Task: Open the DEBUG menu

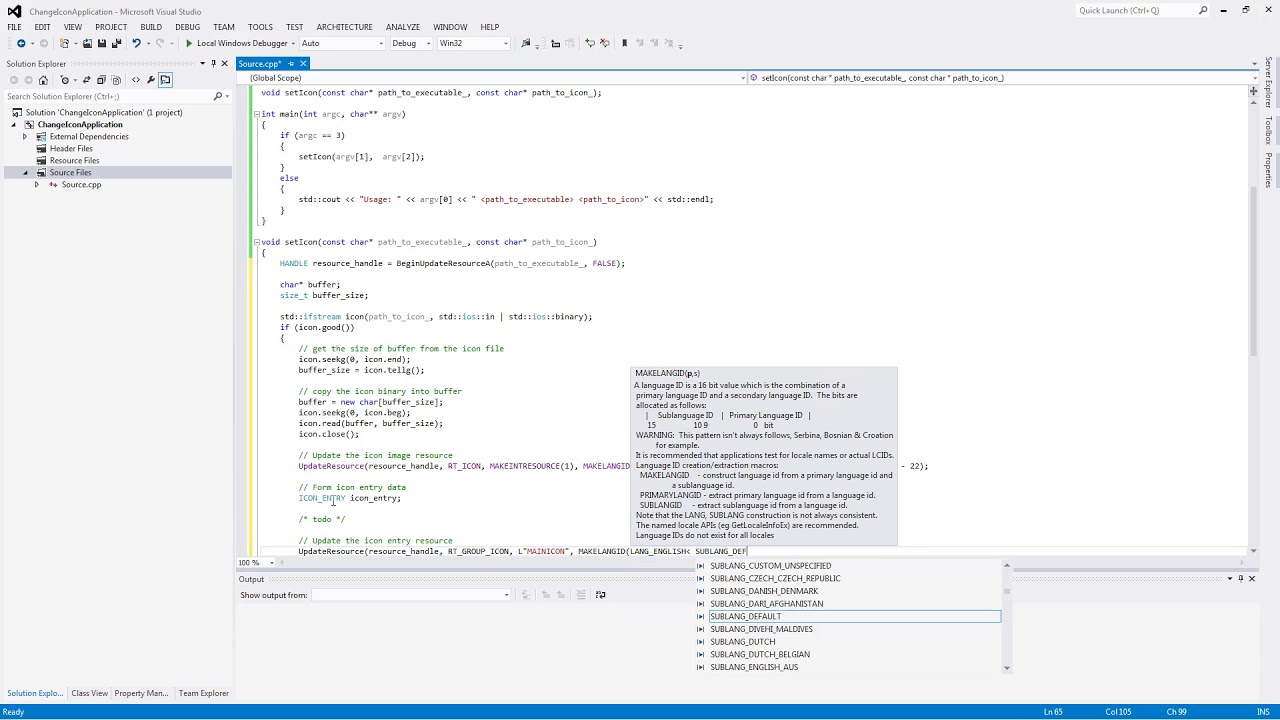Action: pyautogui.click(x=187, y=27)
